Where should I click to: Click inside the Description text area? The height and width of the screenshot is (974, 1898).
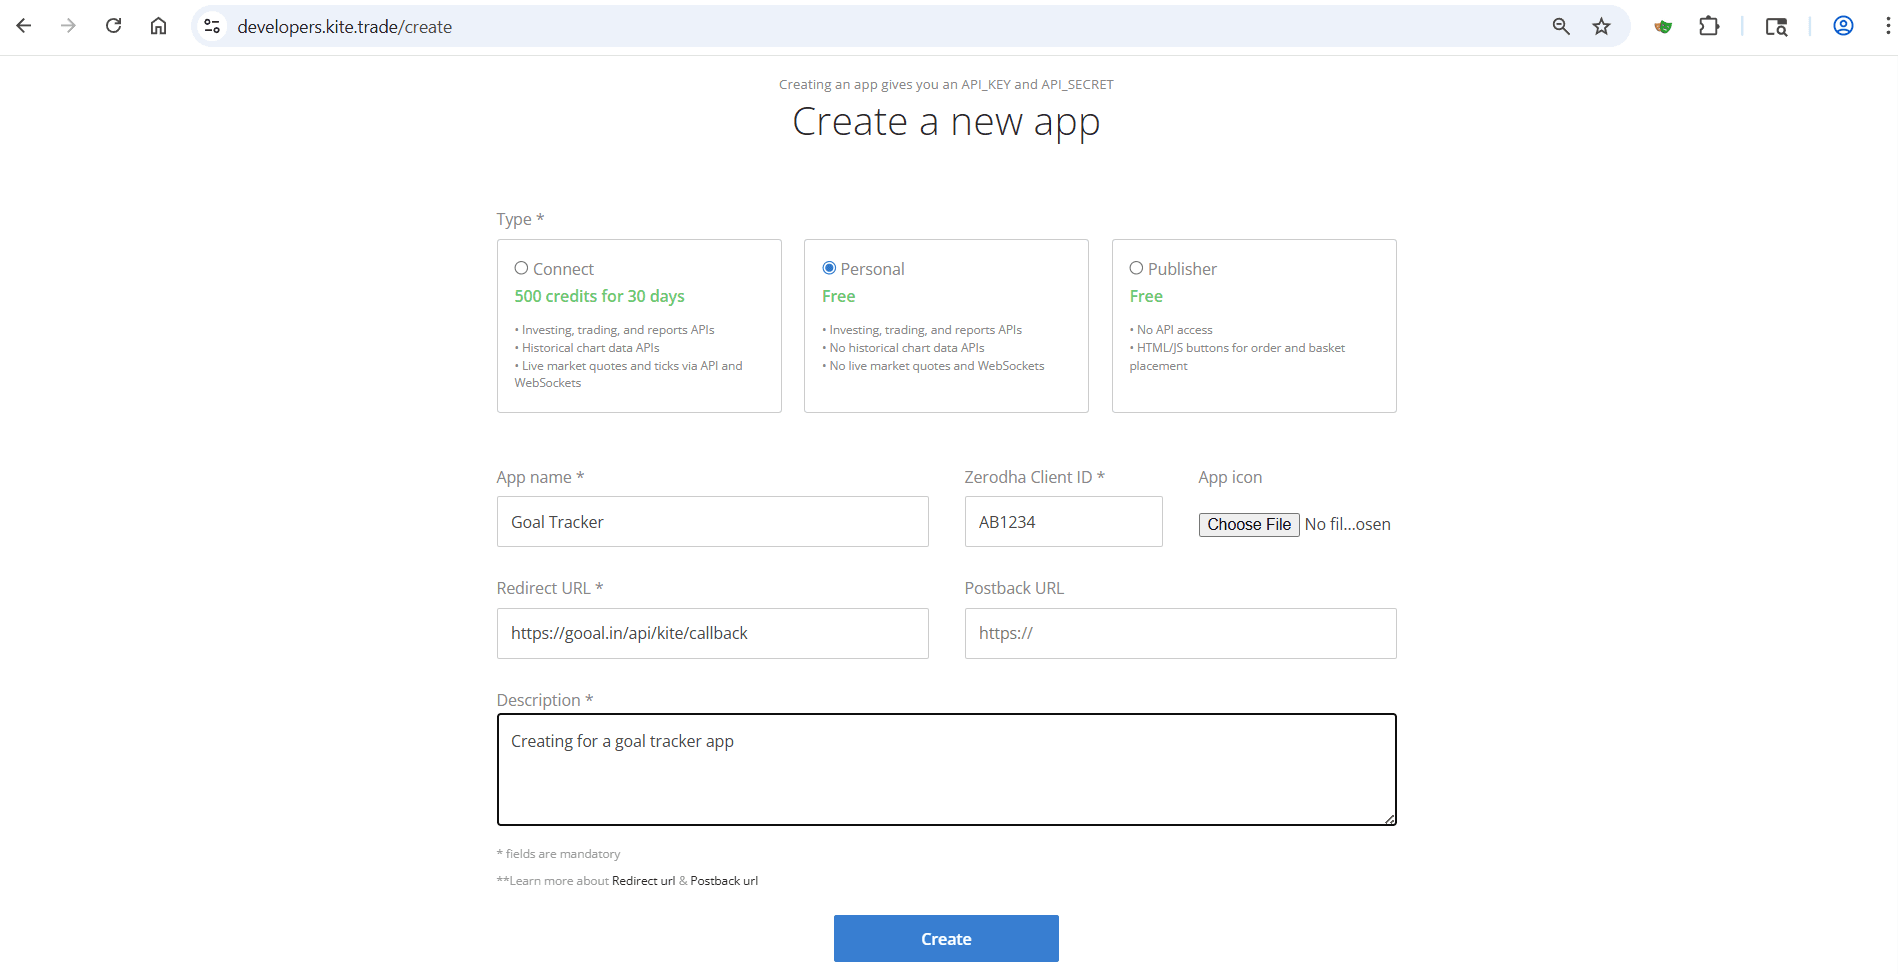[x=946, y=770]
